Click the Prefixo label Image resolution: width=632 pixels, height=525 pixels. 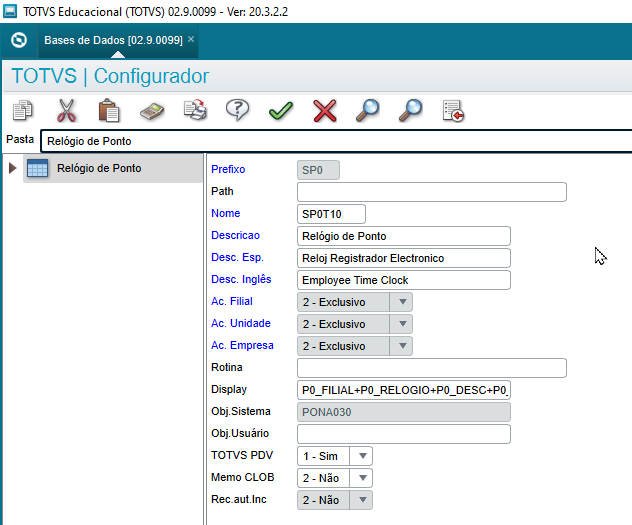click(x=228, y=169)
